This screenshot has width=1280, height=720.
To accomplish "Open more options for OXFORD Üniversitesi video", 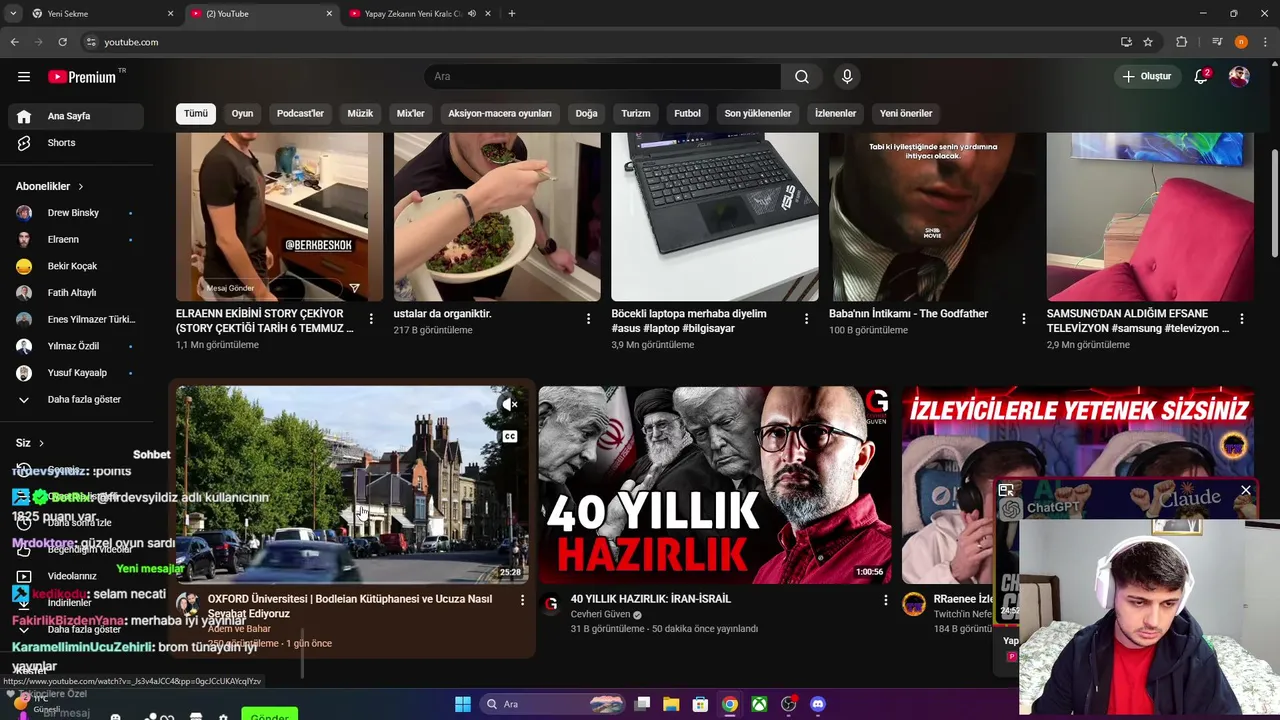I will (522, 600).
